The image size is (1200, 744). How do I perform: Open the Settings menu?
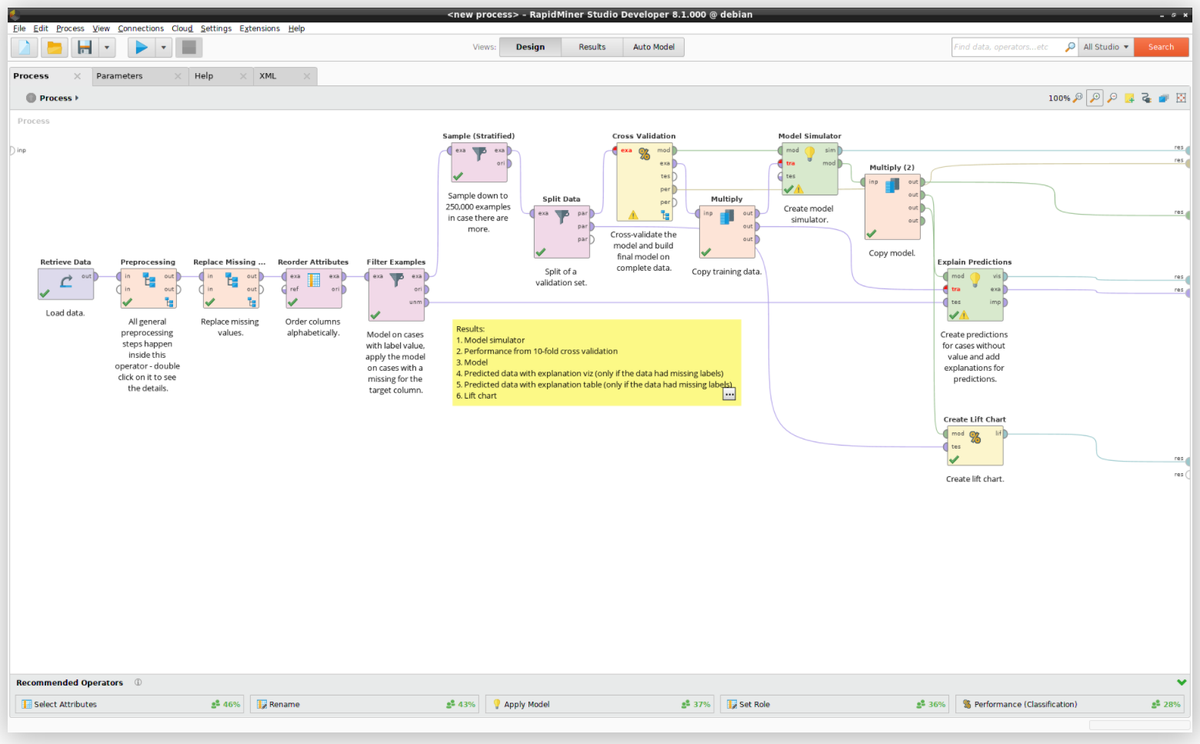[x=216, y=28]
